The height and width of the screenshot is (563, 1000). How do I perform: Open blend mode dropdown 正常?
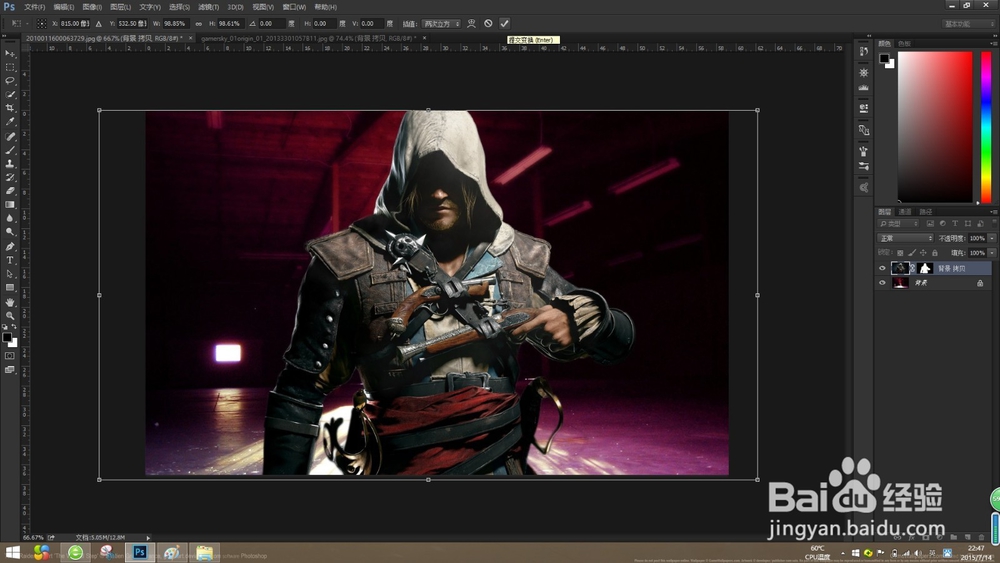pos(905,238)
